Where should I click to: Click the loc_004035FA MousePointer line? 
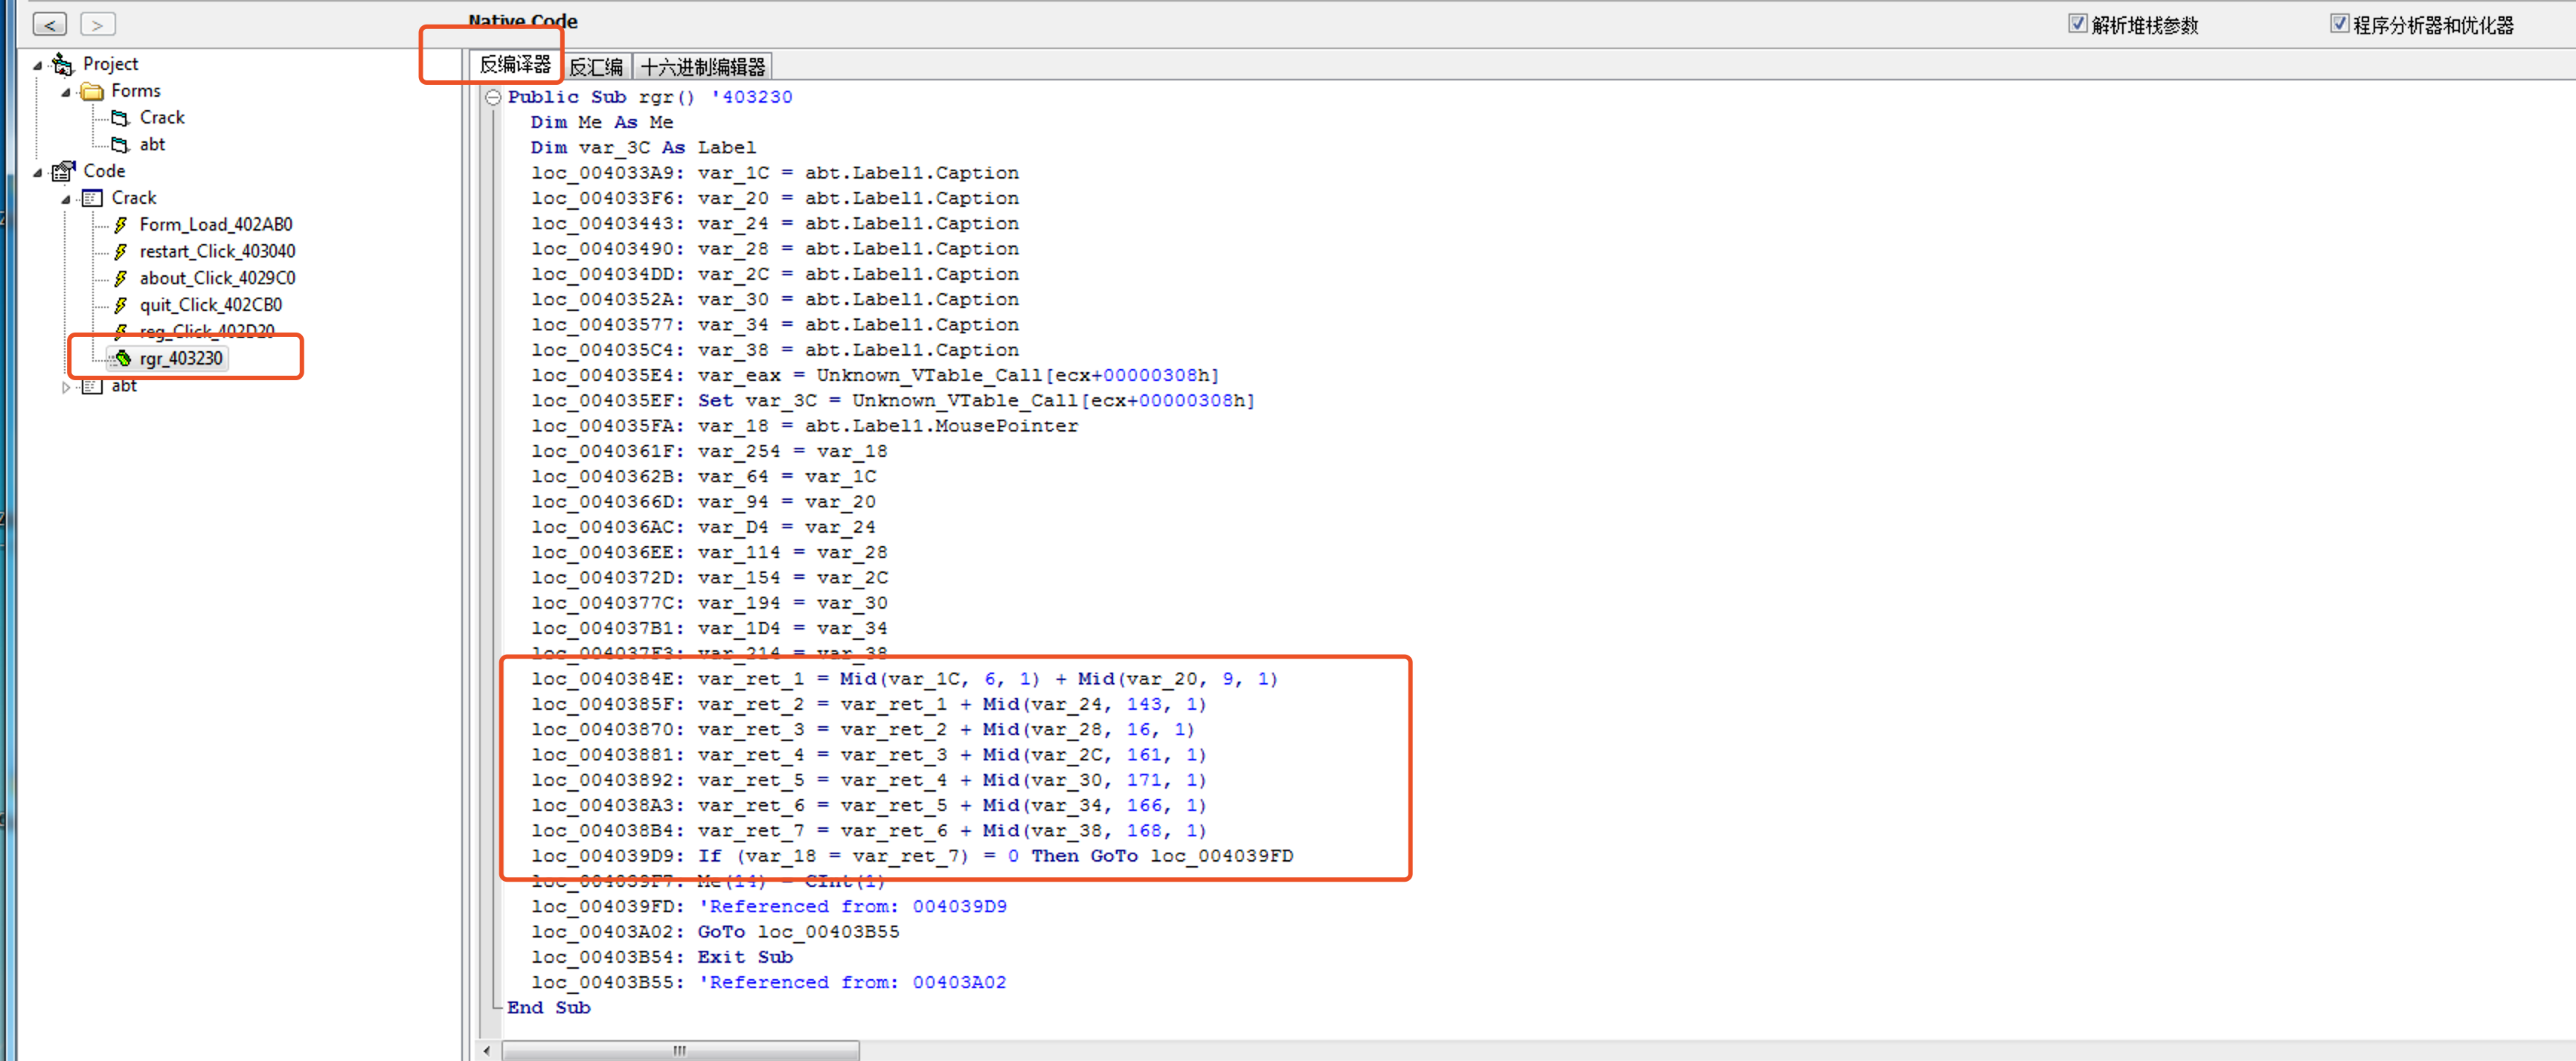[805, 426]
